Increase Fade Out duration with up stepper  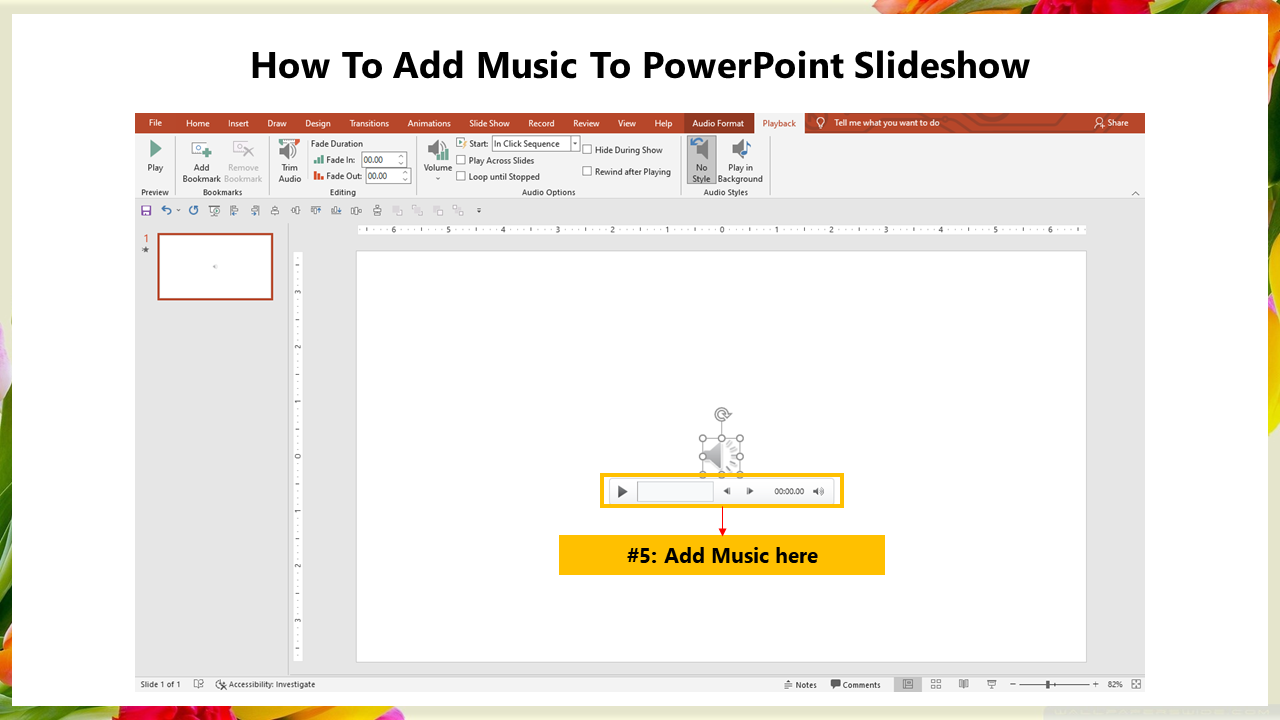click(x=405, y=172)
